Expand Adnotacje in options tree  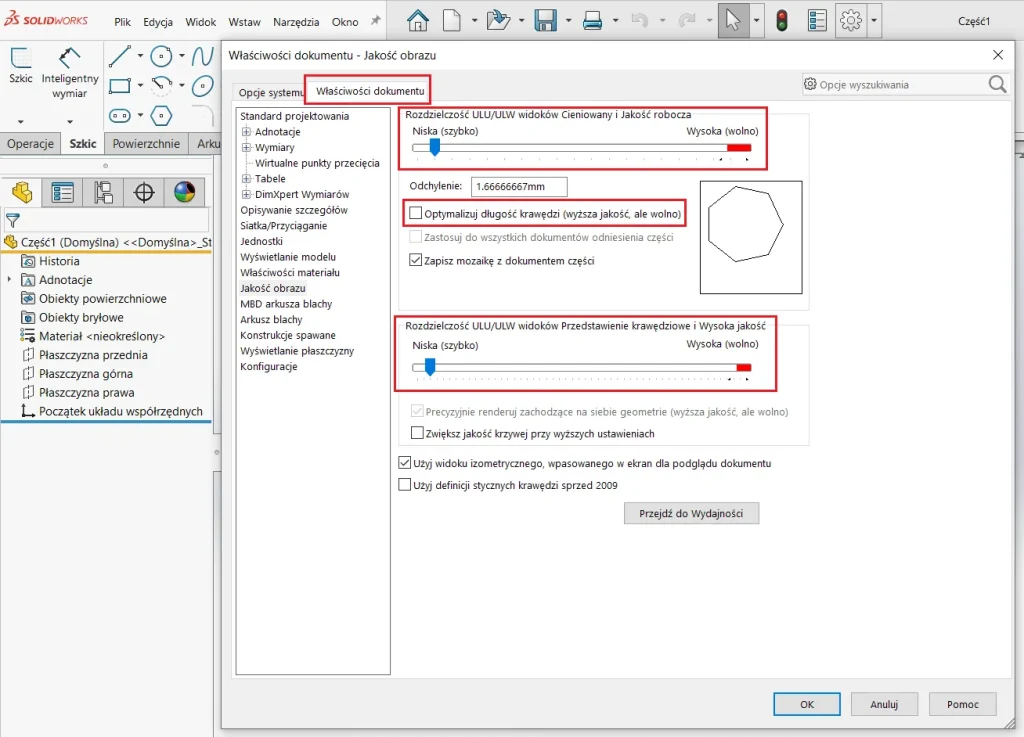click(x=246, y=132)
